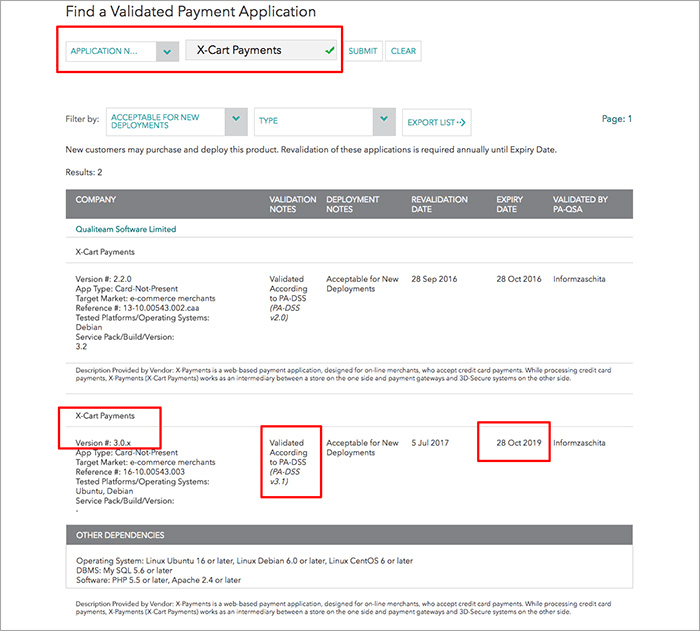Image resolution: width=700 pixels, height=631 pixels.
Task: Click the PA-DSS v3.1 validation note
Action: click(x=285, y=477)
